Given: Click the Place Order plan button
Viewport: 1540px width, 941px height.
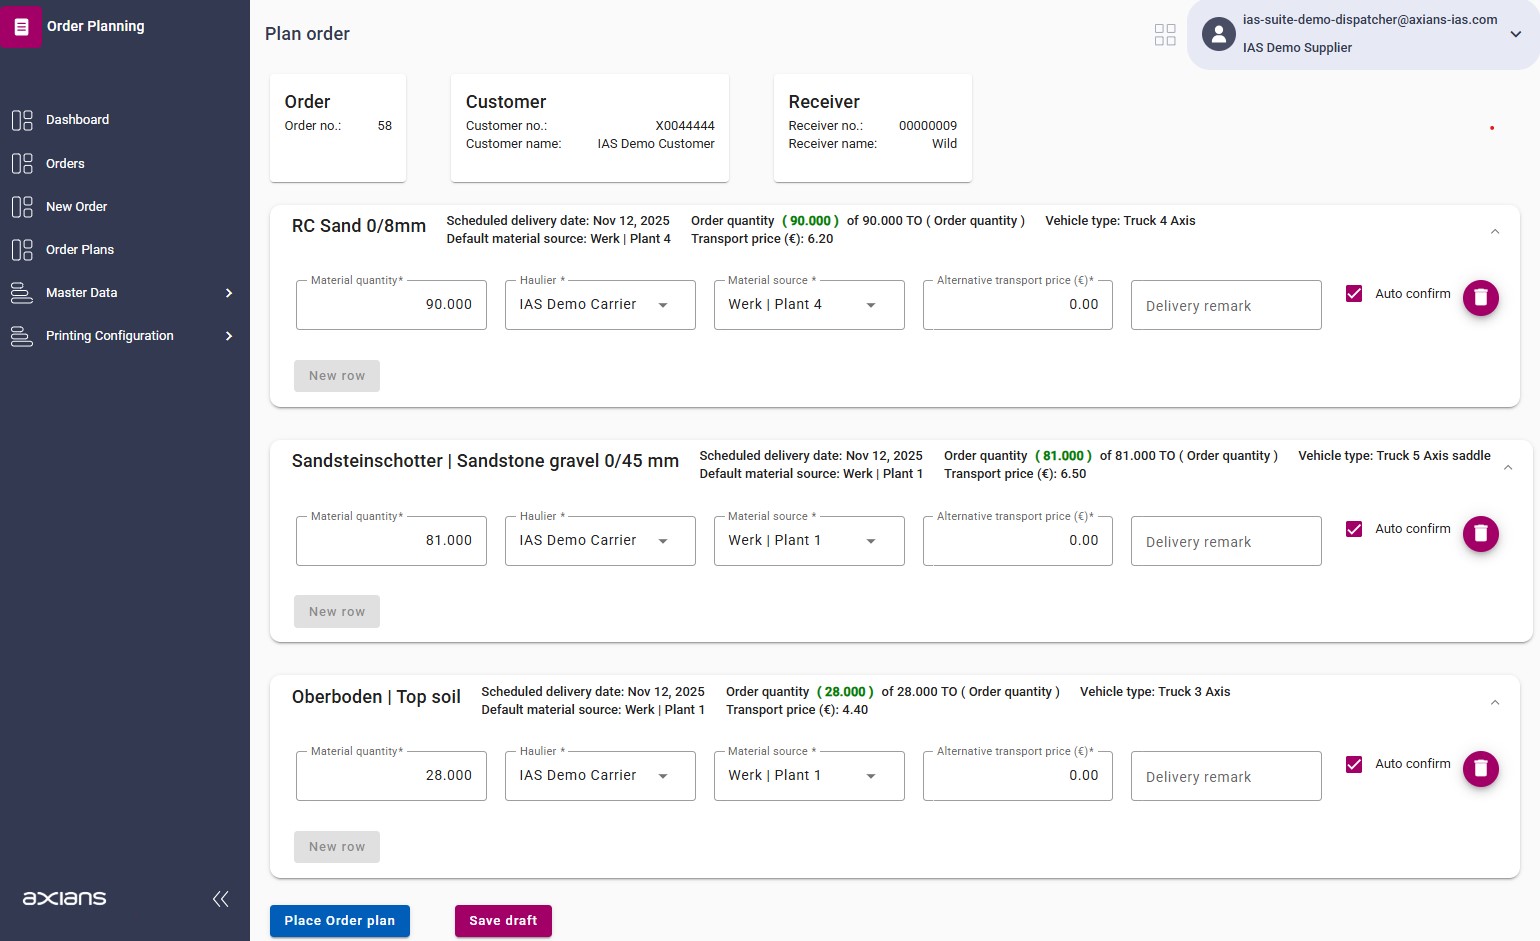Looking at the screenshot, I should 339,921.
